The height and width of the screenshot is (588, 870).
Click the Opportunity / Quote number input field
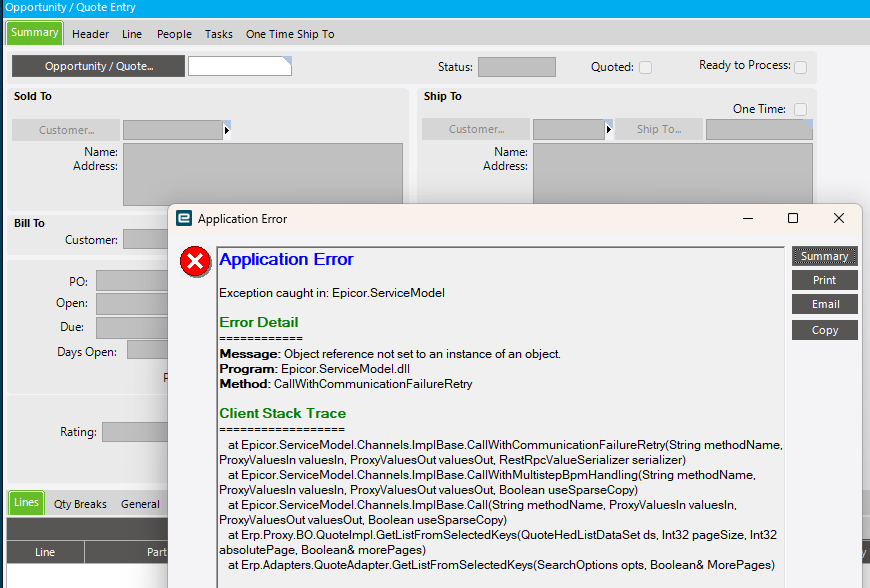240,66
